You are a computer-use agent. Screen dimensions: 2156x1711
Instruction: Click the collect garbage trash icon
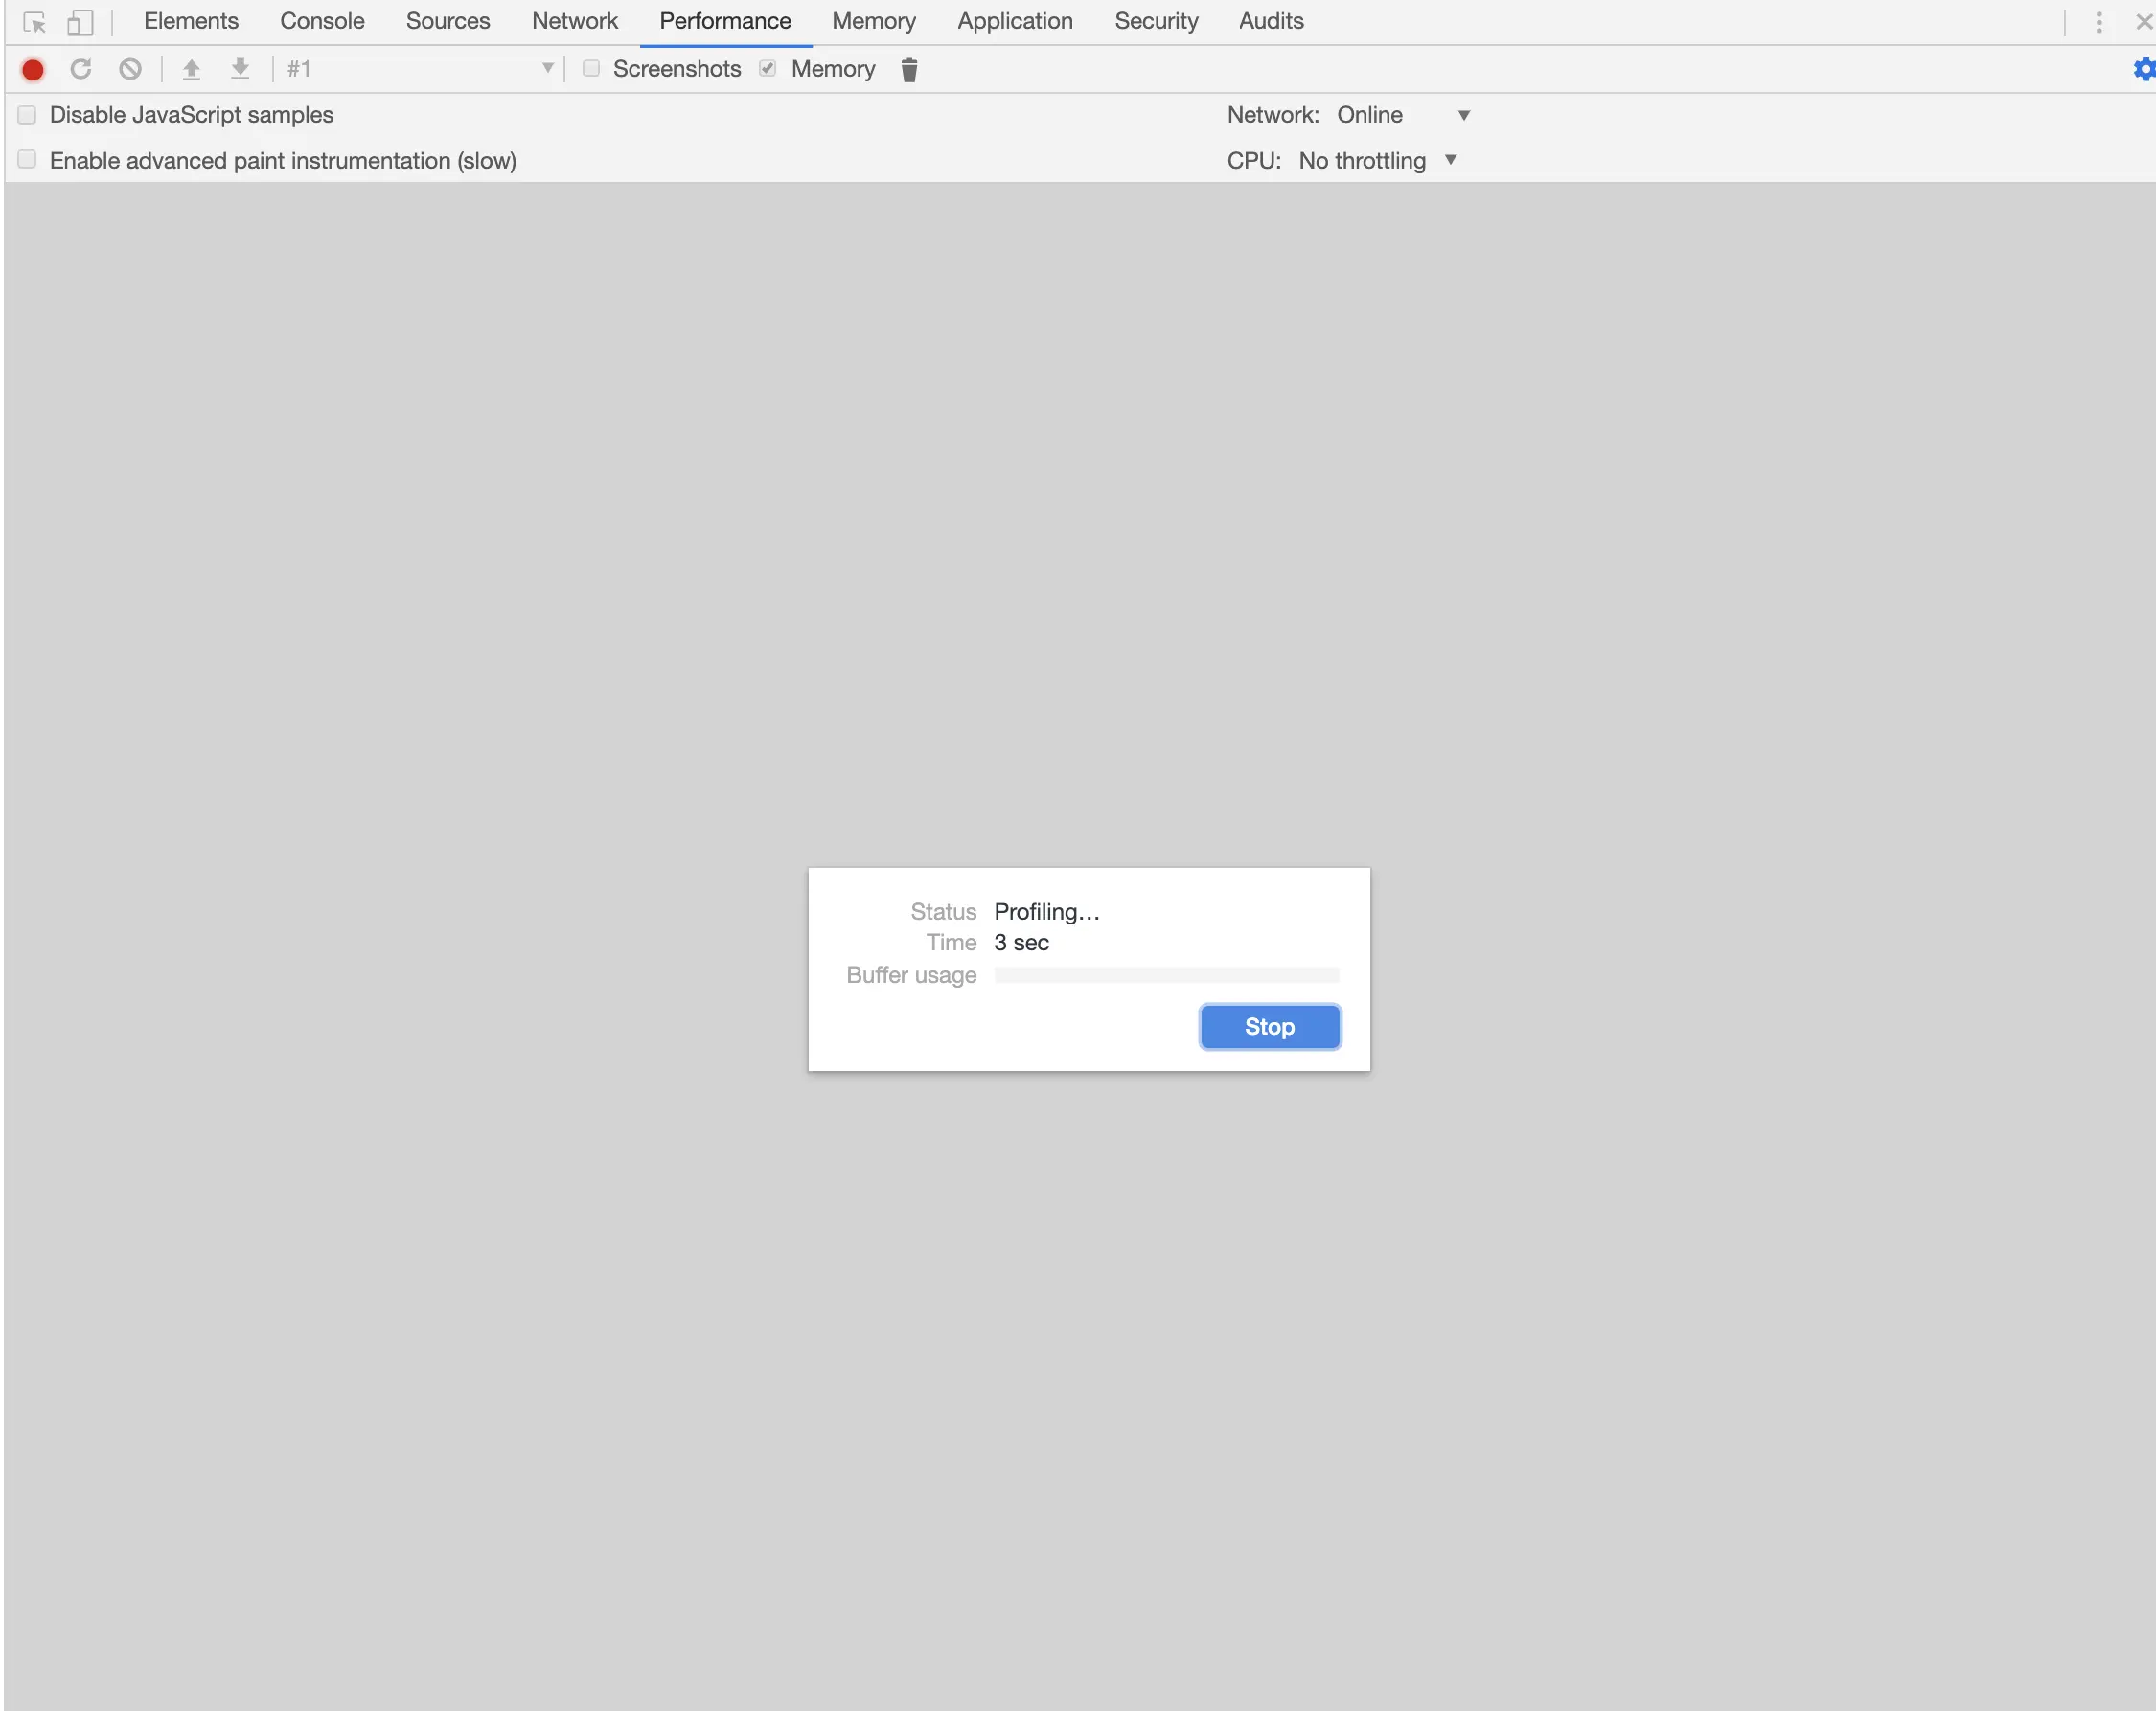pos(909,69)
